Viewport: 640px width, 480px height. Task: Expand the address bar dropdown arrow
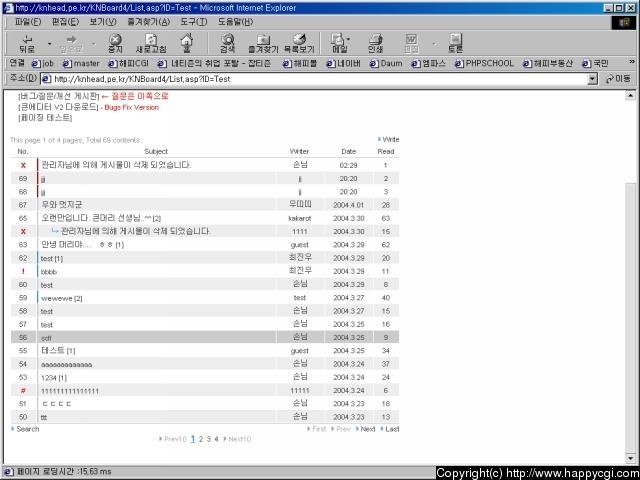tap(593, 79)
